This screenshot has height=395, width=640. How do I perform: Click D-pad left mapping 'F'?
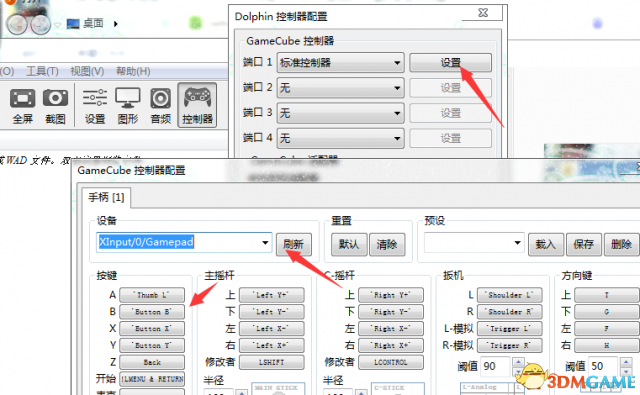[607, 328]
